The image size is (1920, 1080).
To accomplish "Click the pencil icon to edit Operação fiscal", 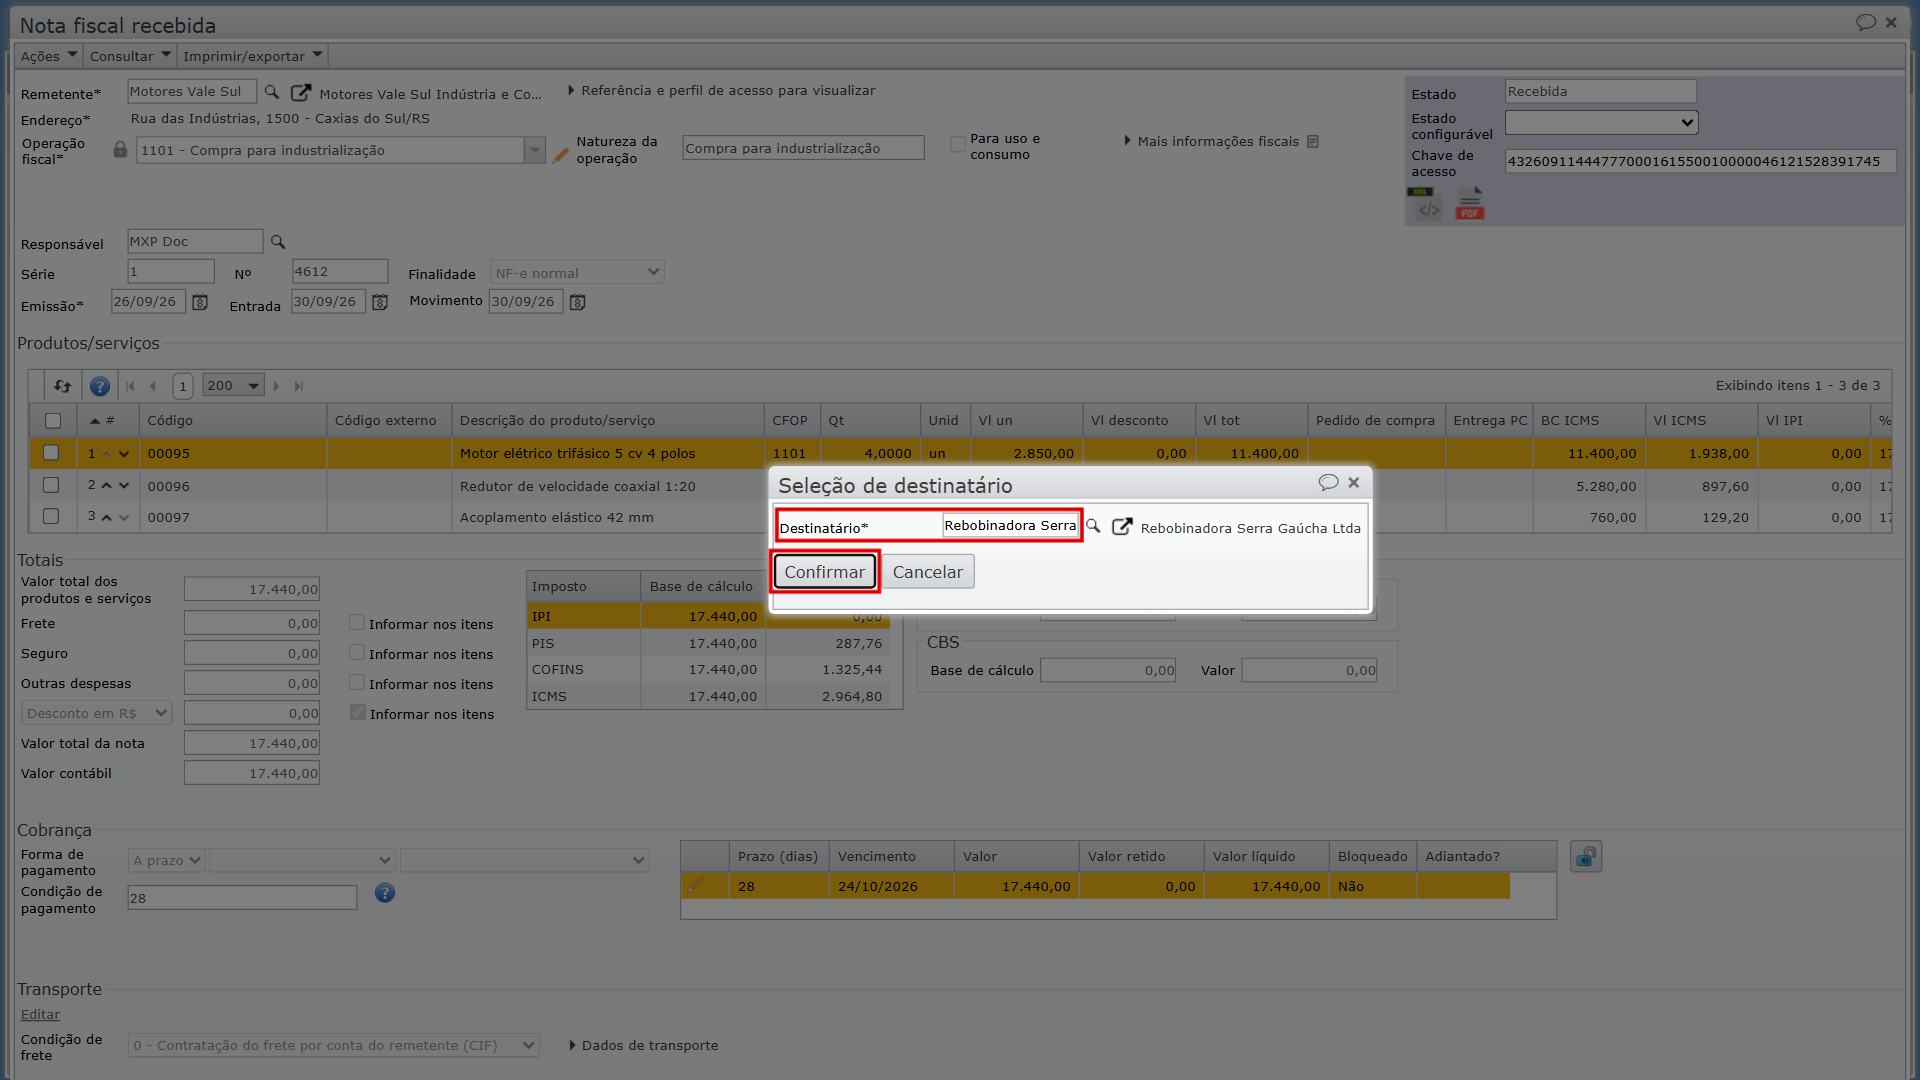I will 561,155.
